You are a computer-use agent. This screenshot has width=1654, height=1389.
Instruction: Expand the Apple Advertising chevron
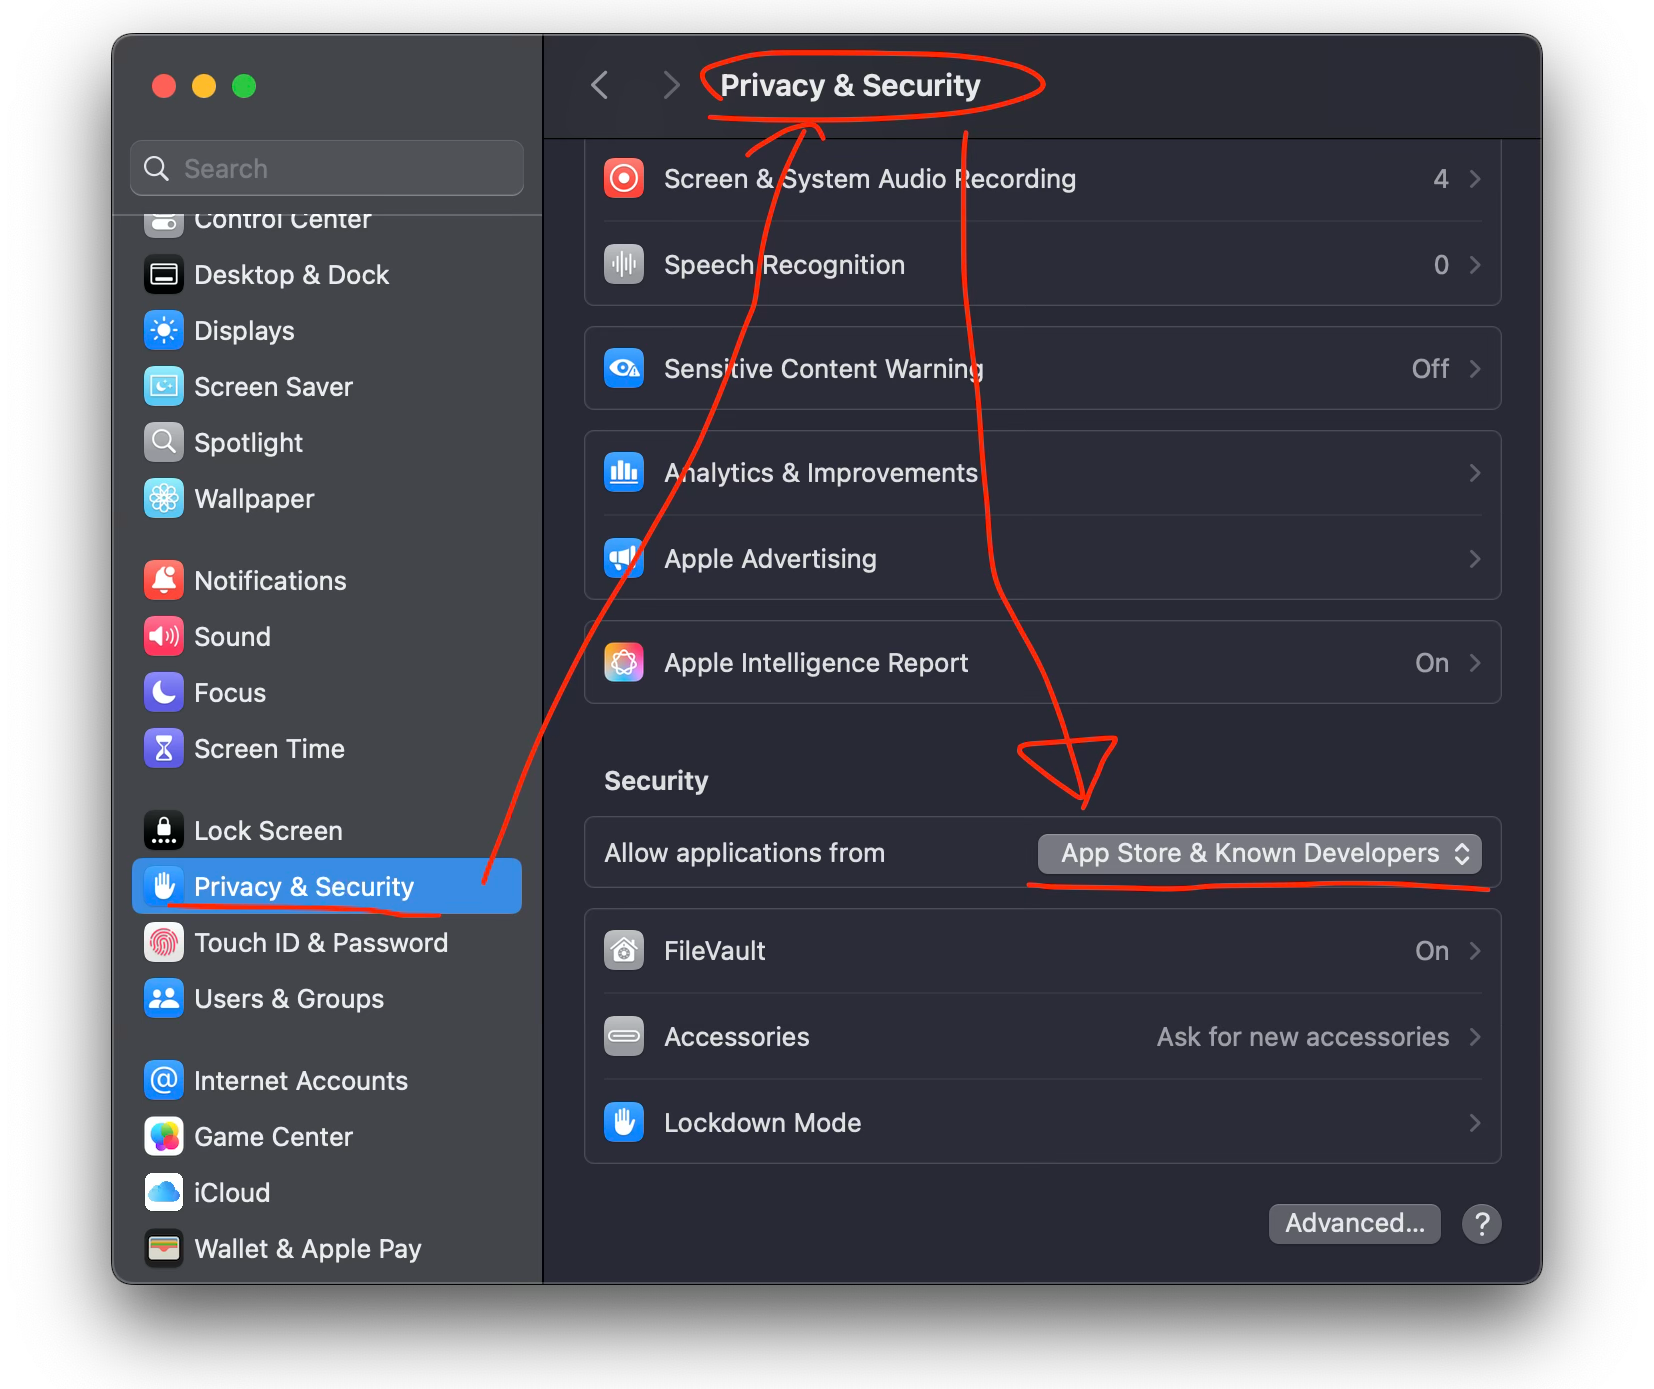coord(1475,559)
